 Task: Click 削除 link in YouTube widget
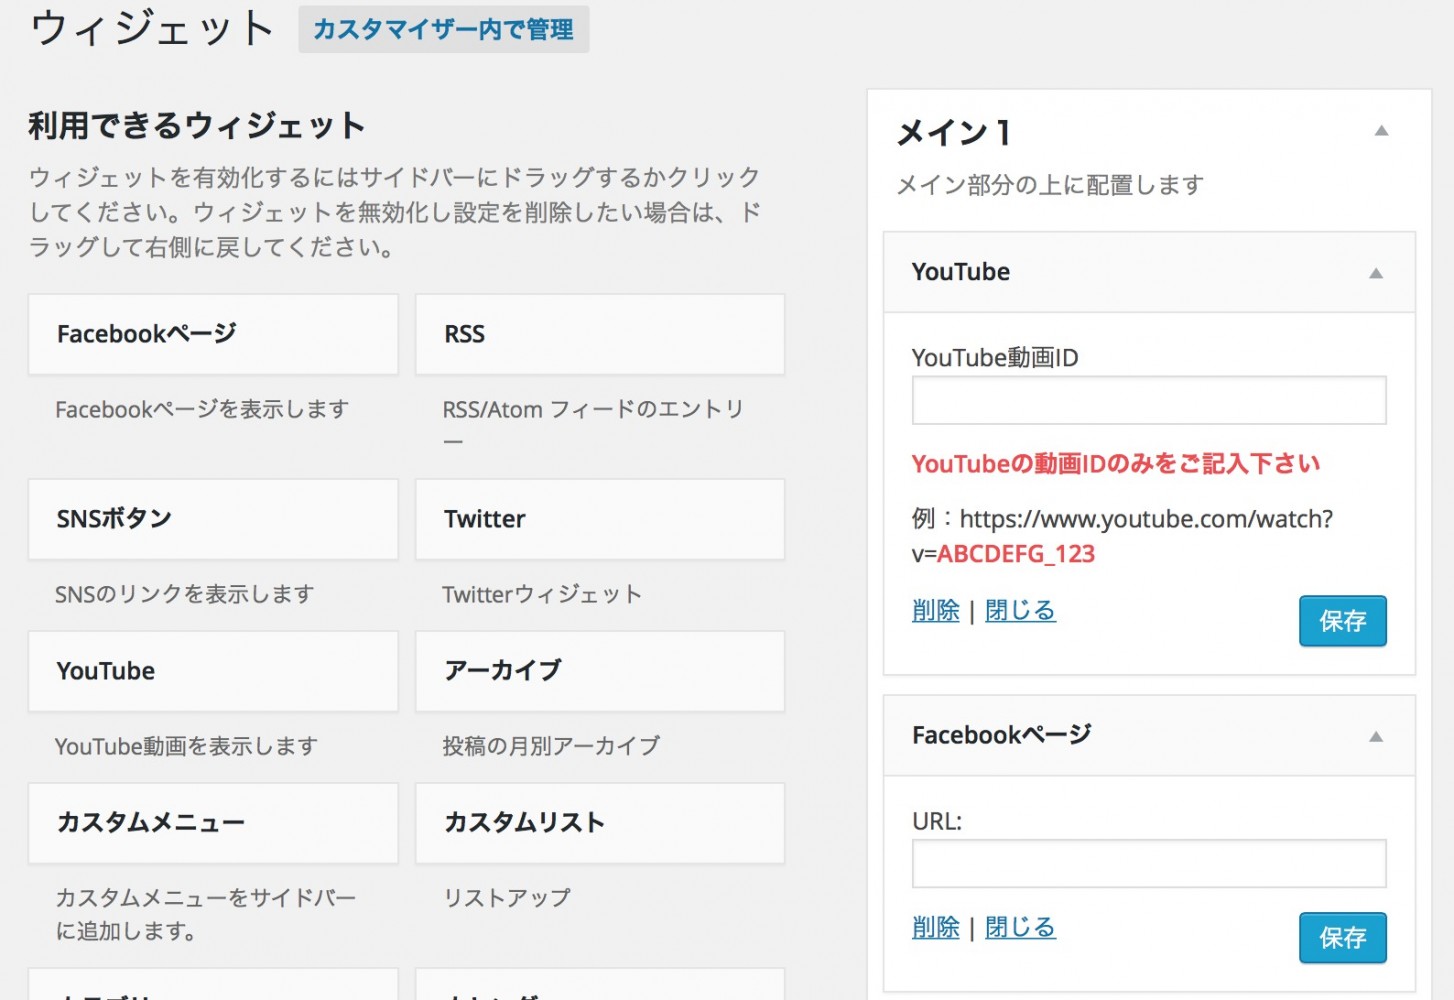935,610
